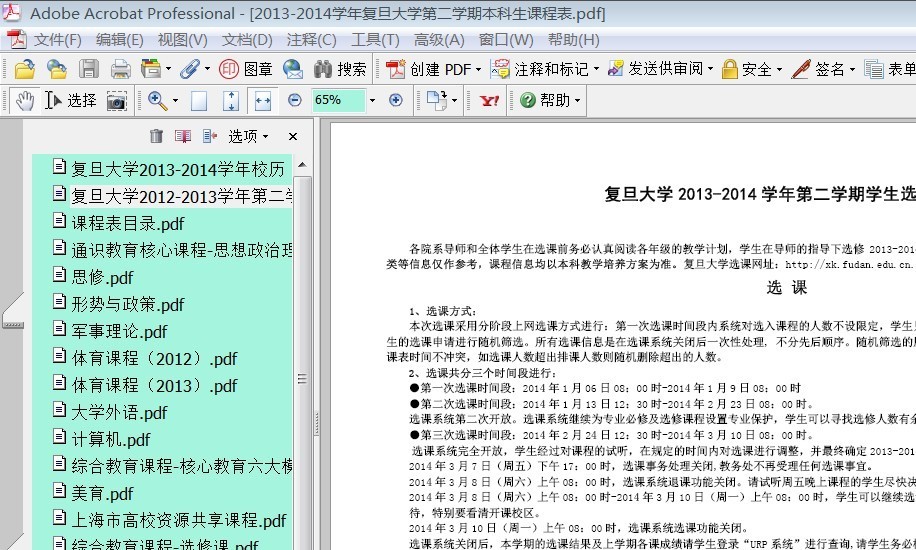
Task: Click the zoom in plus button
Action: coord(395,100)
